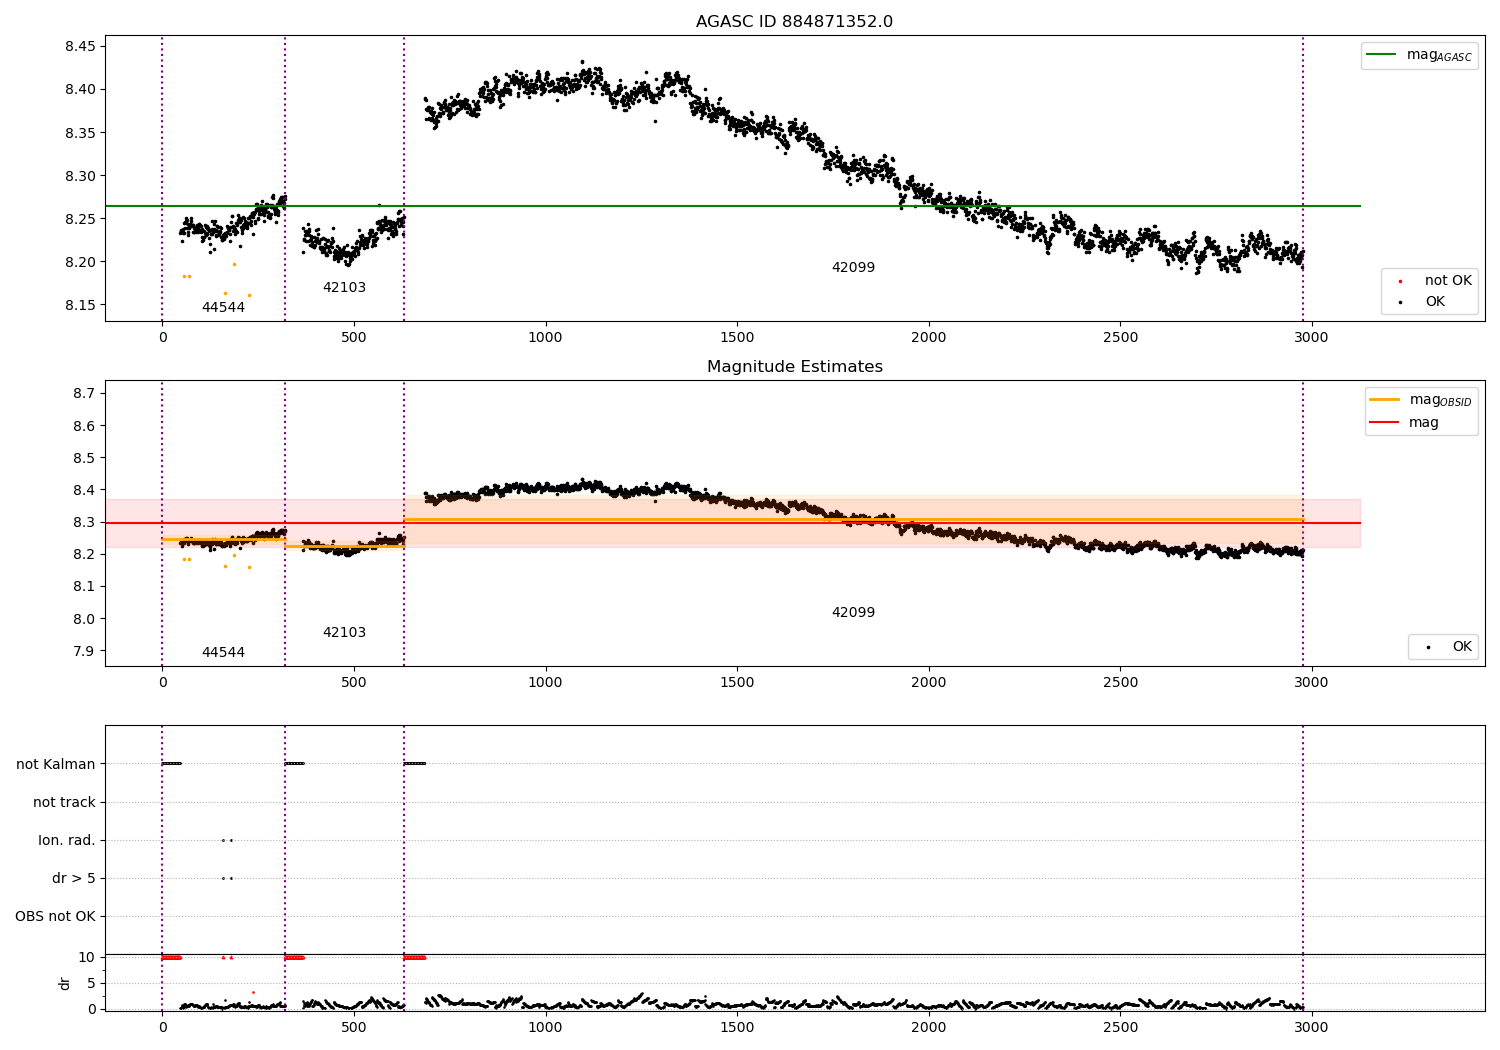Select the red-line "mag" legend label
The width and height of the screenshot is (1500, 1050).
[1424, 423]
